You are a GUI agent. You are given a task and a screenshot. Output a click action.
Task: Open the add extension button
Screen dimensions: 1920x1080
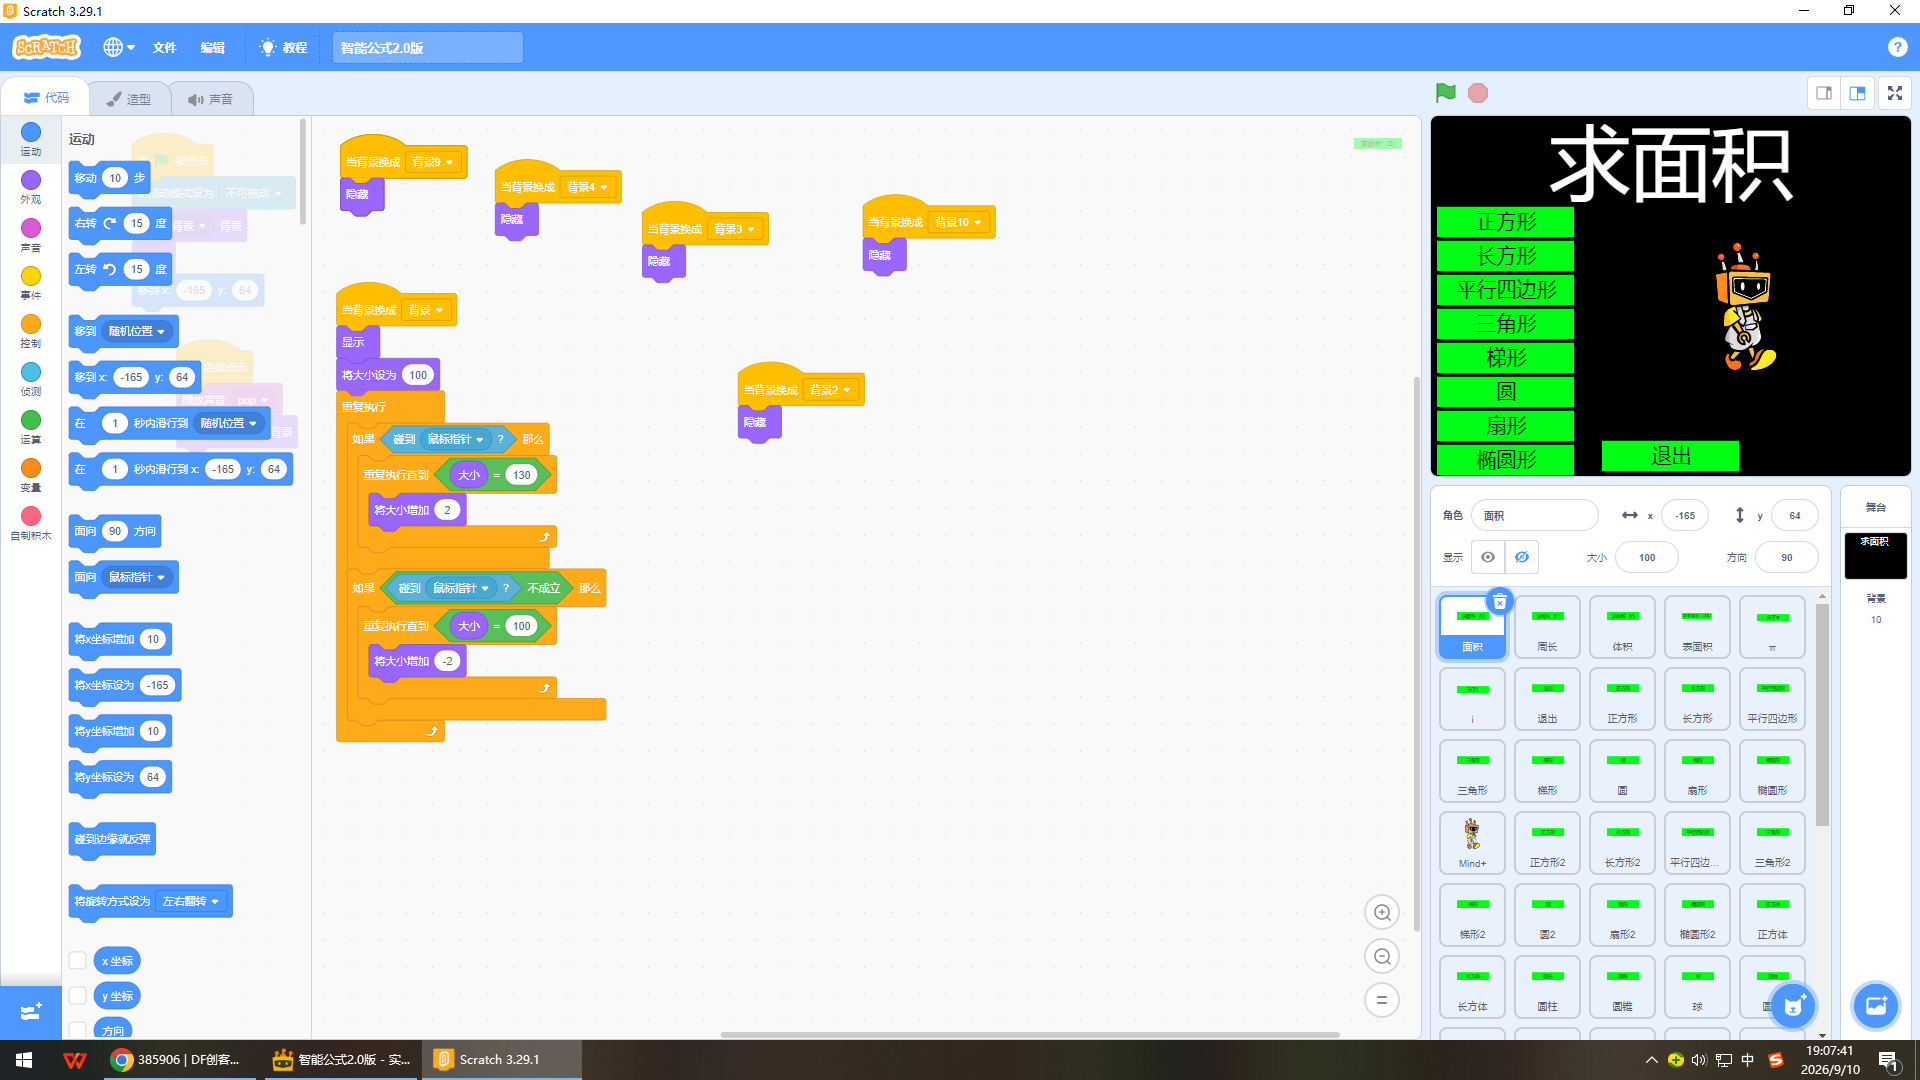point(30,1012)
